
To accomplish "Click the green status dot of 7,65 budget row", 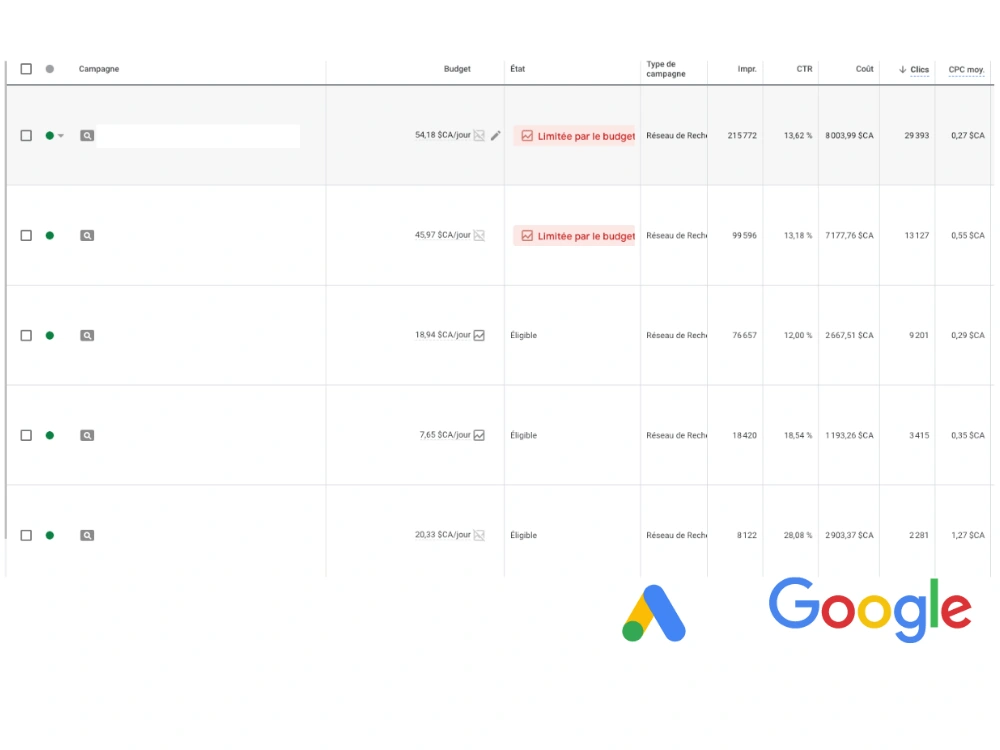I will coord(50,435).
